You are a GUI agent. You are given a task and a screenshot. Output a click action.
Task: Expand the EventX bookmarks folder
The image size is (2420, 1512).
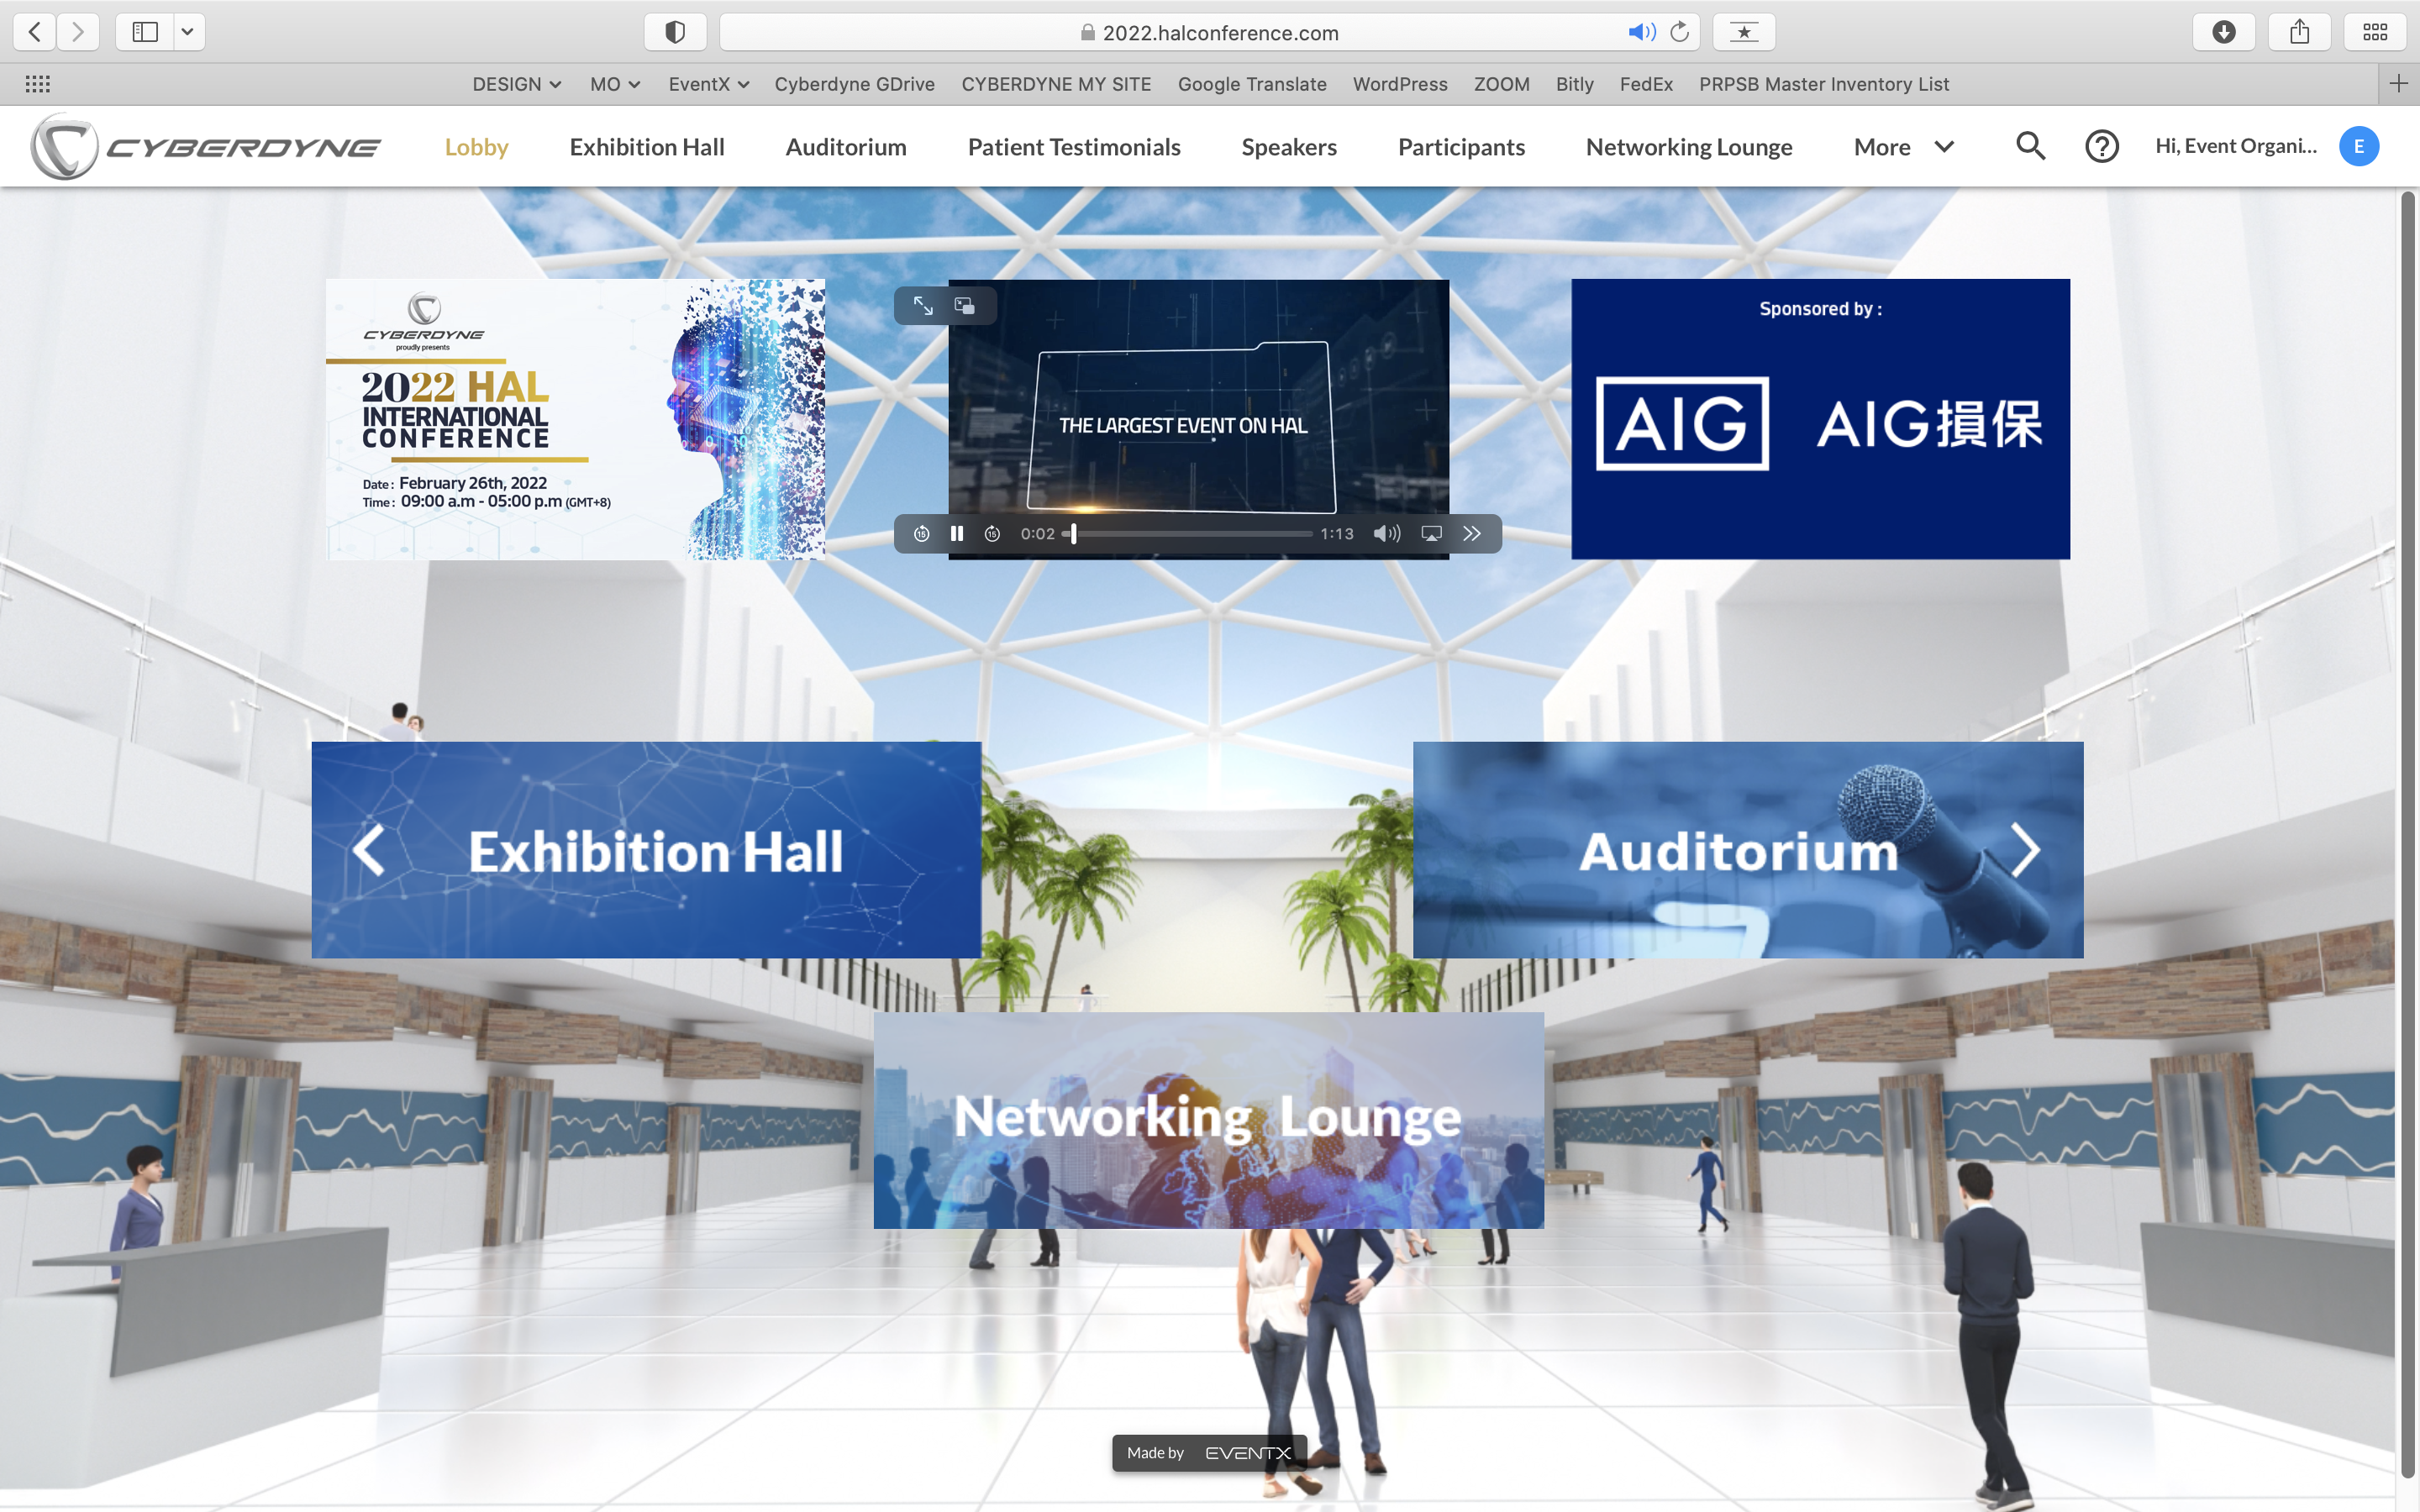[708, 84]
